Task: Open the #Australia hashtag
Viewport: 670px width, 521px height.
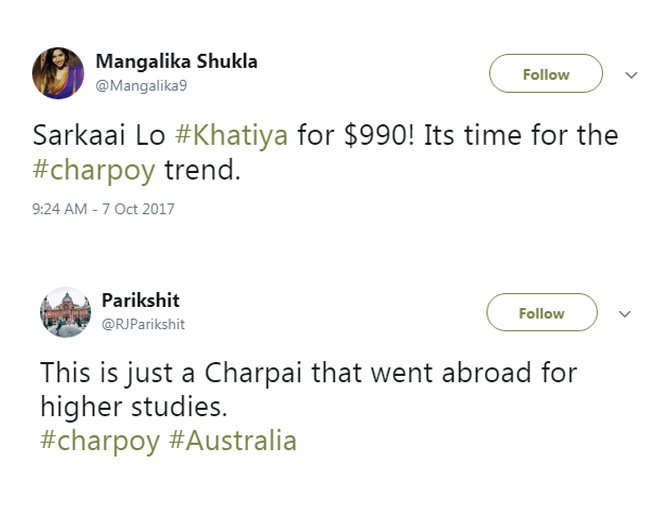Action: pyautogui.click(x=235, y=440)
